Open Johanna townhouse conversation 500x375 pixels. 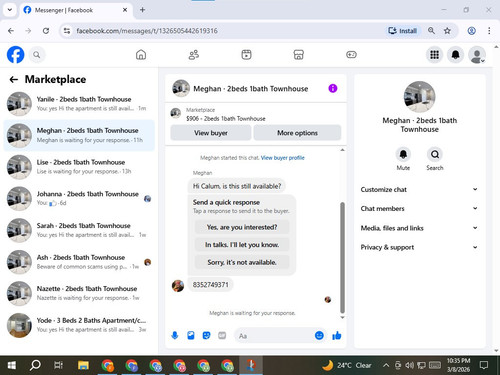pos(79,198)
